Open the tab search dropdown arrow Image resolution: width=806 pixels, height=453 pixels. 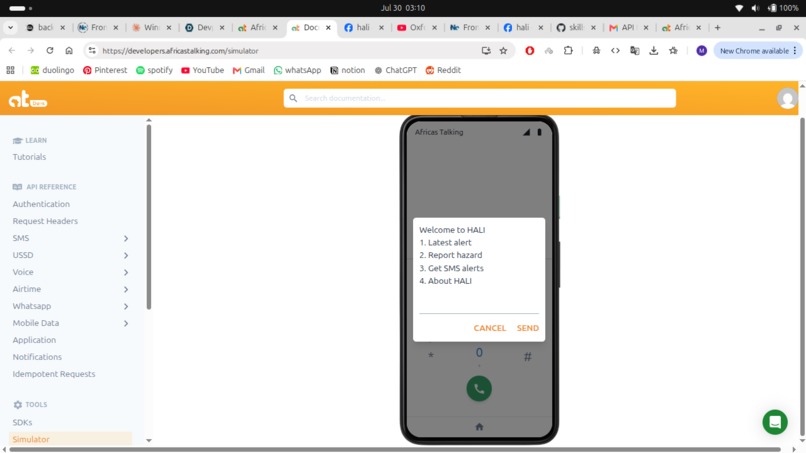click(10, 27)
